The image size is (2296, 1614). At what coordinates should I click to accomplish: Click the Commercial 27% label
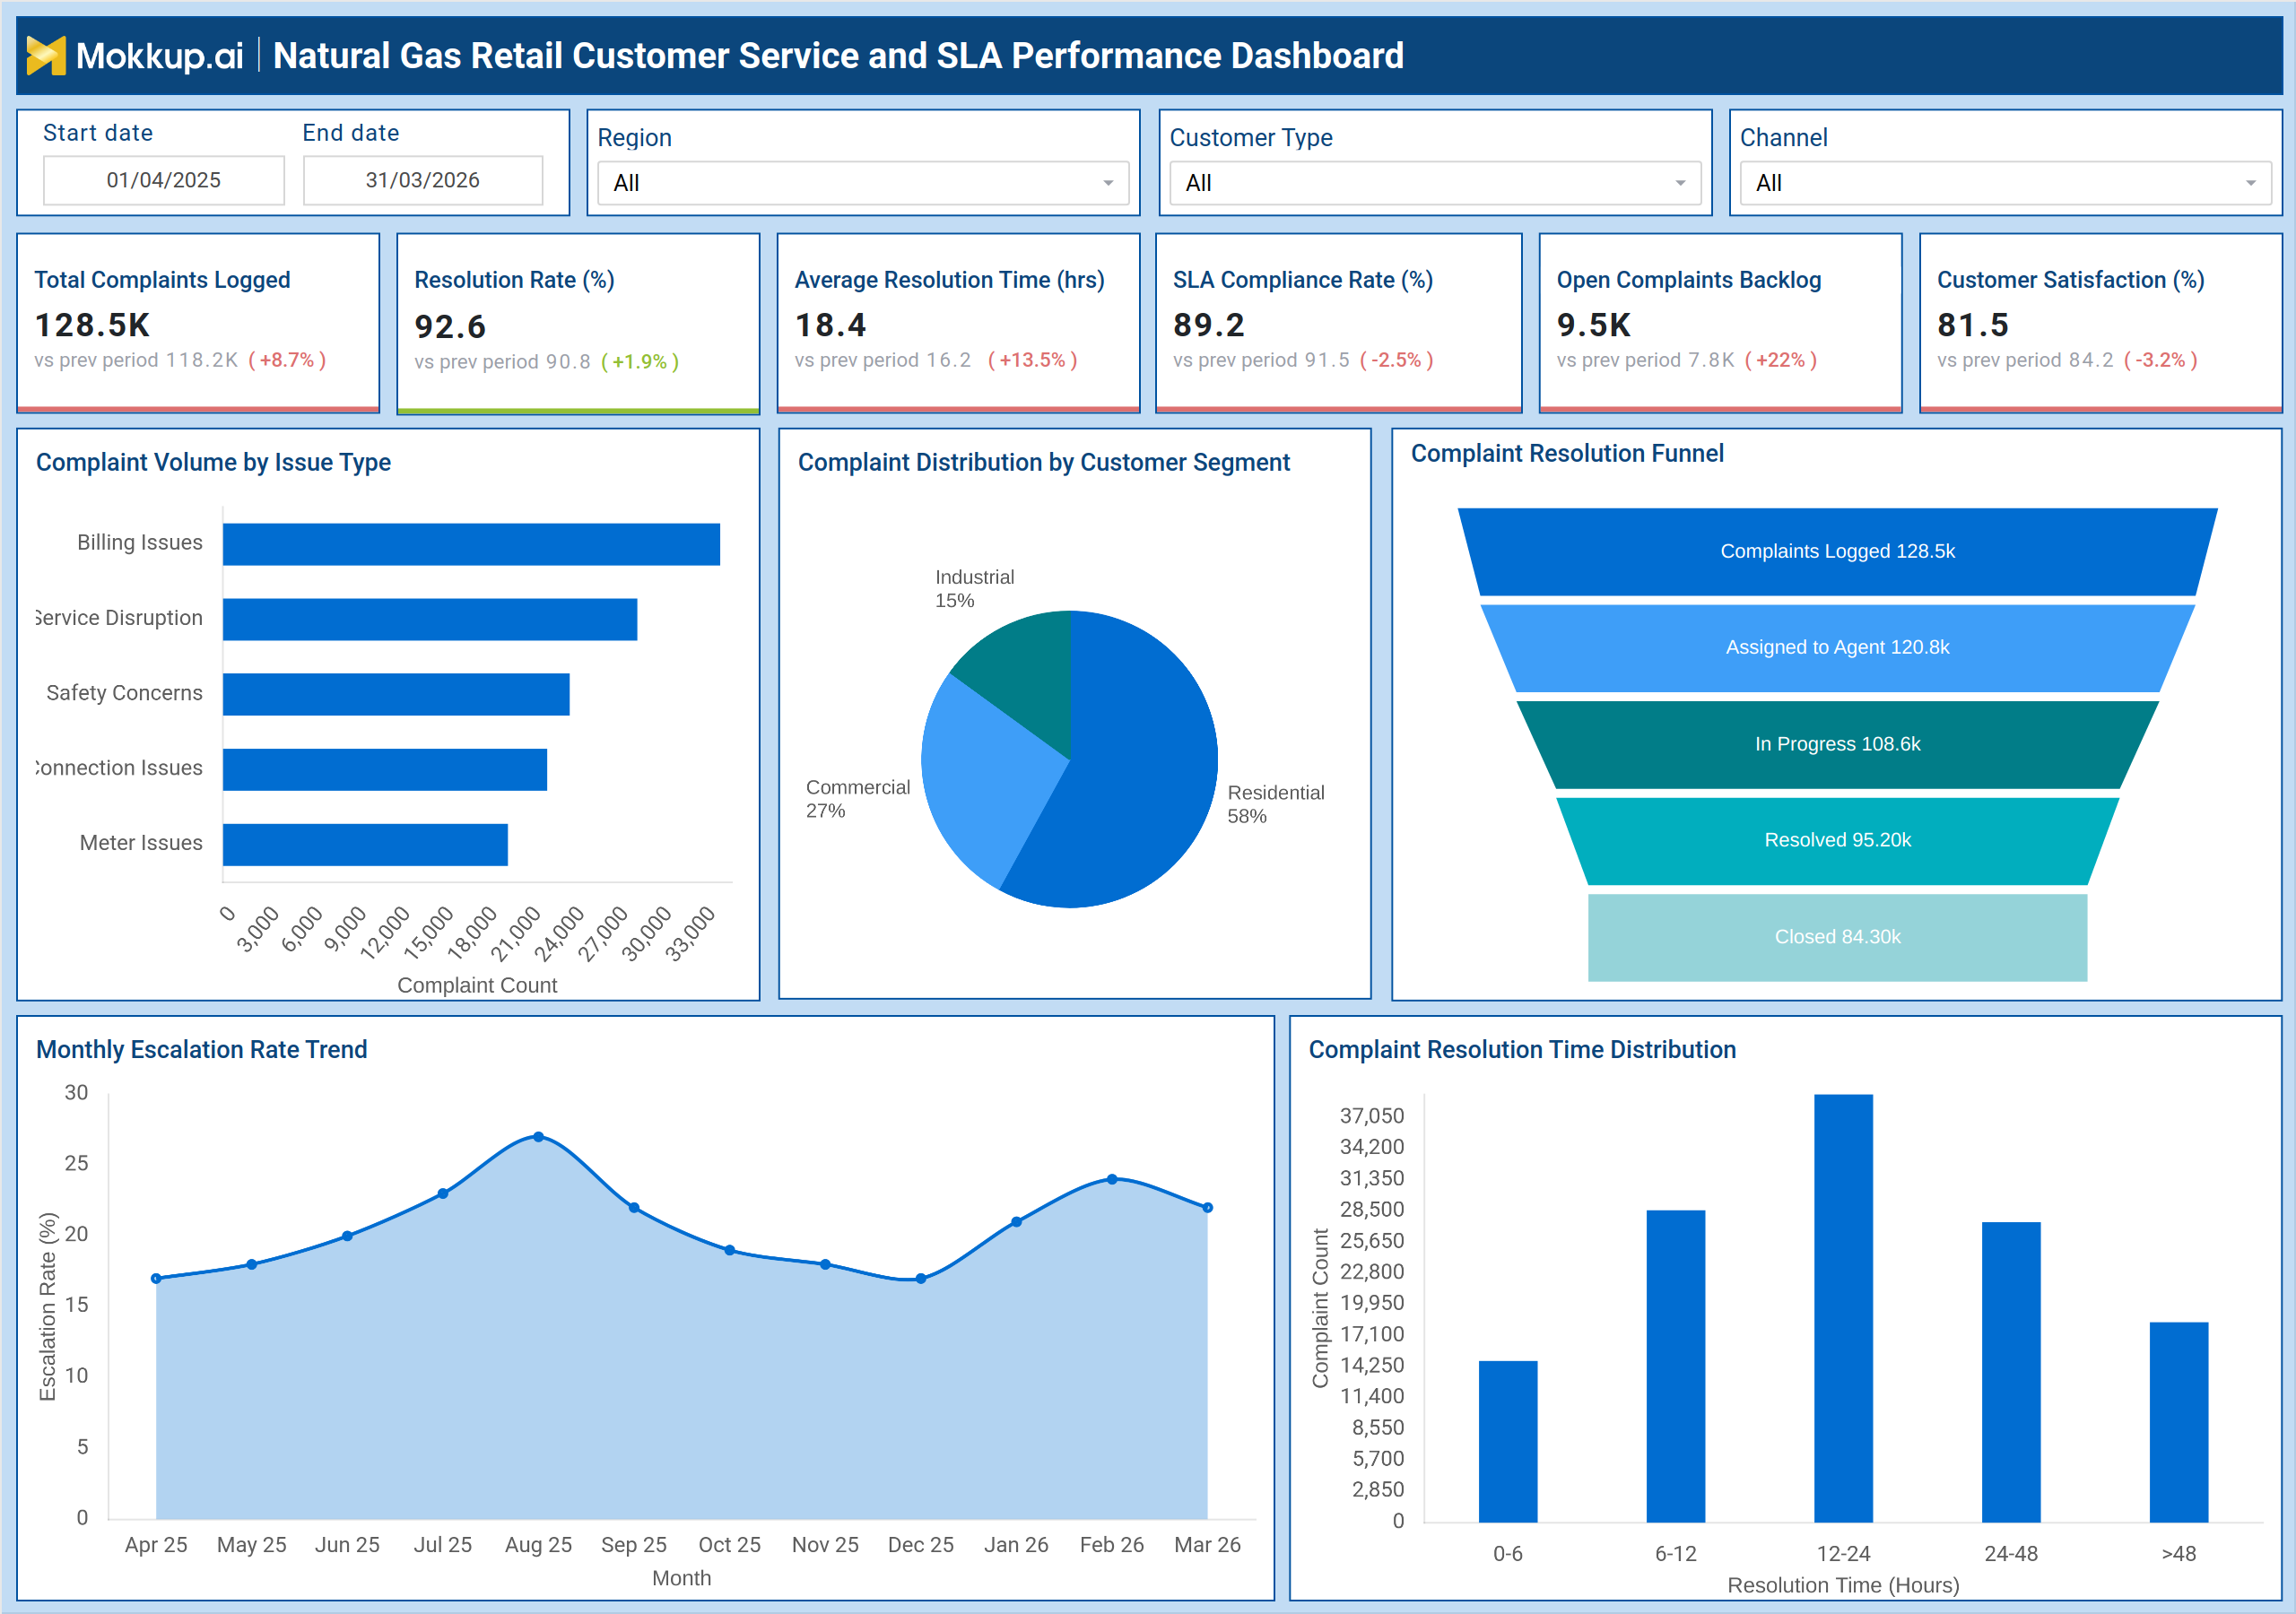click(858, 799)
